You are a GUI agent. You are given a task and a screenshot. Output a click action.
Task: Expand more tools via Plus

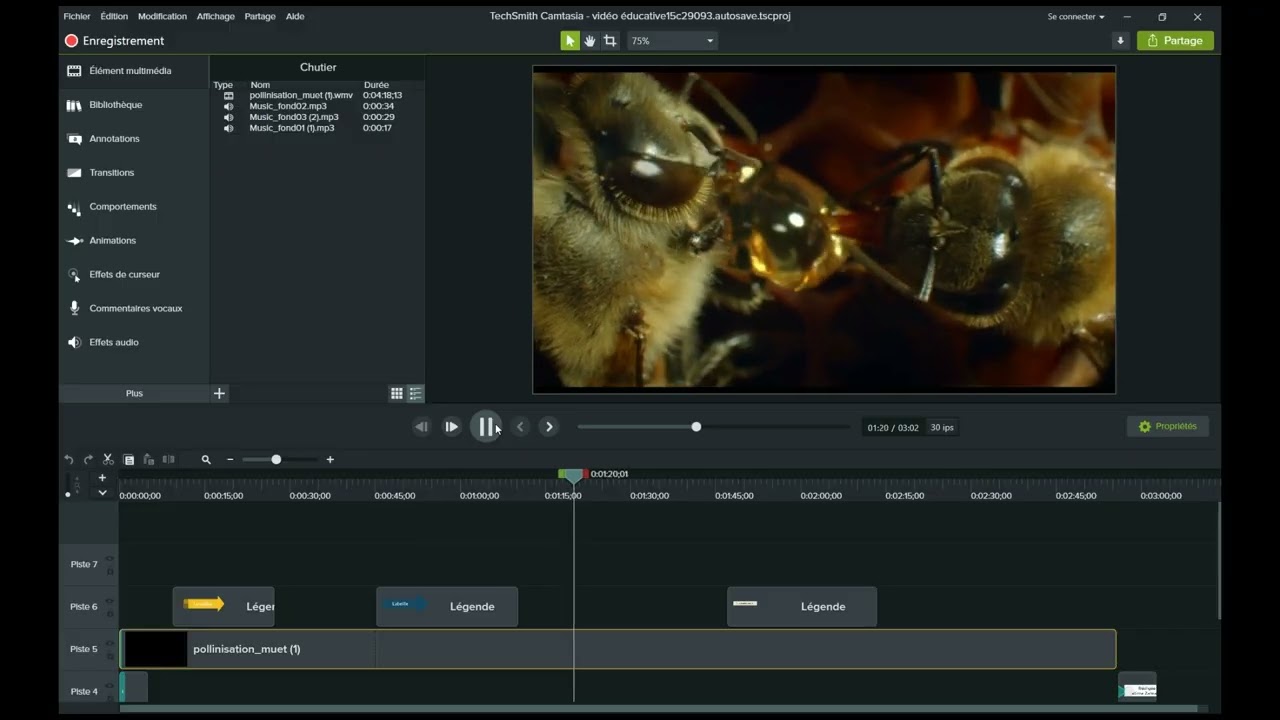click(134, 394)
